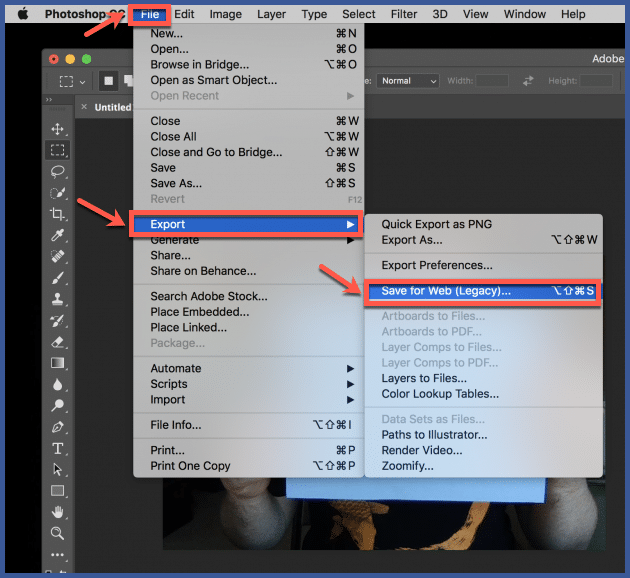Select the Healing Brush tool

57,256
